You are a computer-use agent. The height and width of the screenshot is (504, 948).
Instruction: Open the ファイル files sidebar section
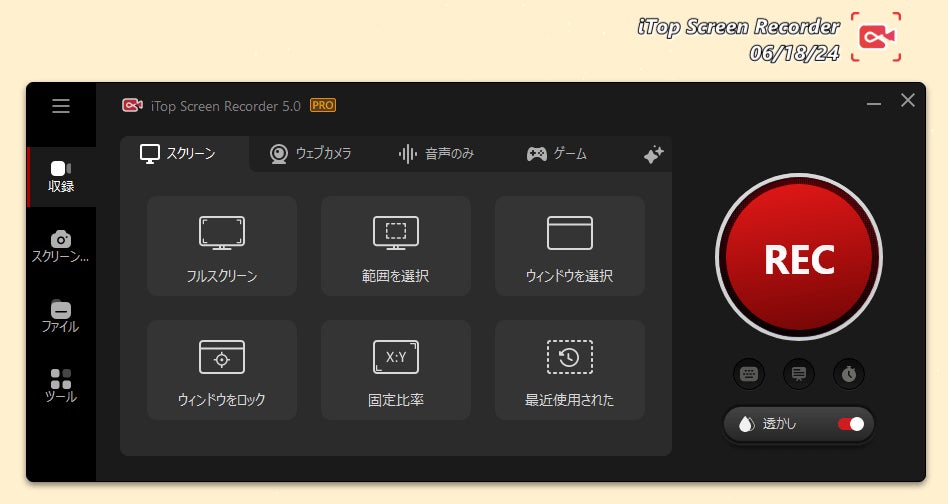[61, 317]
